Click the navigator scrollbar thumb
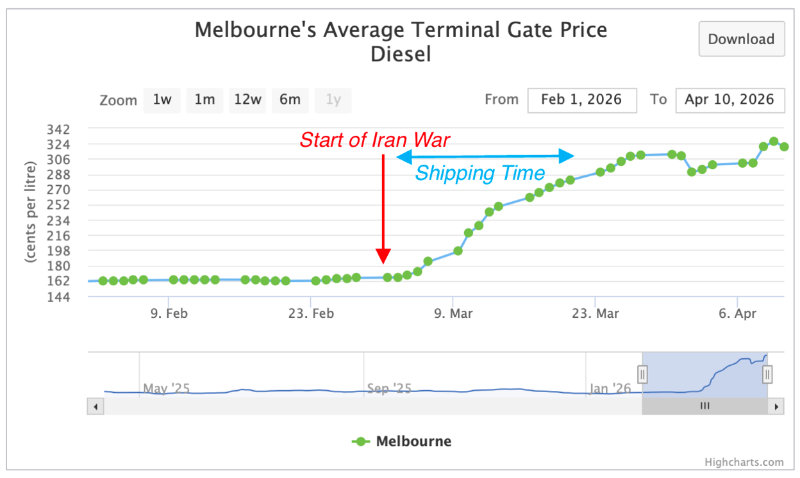 [x=704, y=406]
